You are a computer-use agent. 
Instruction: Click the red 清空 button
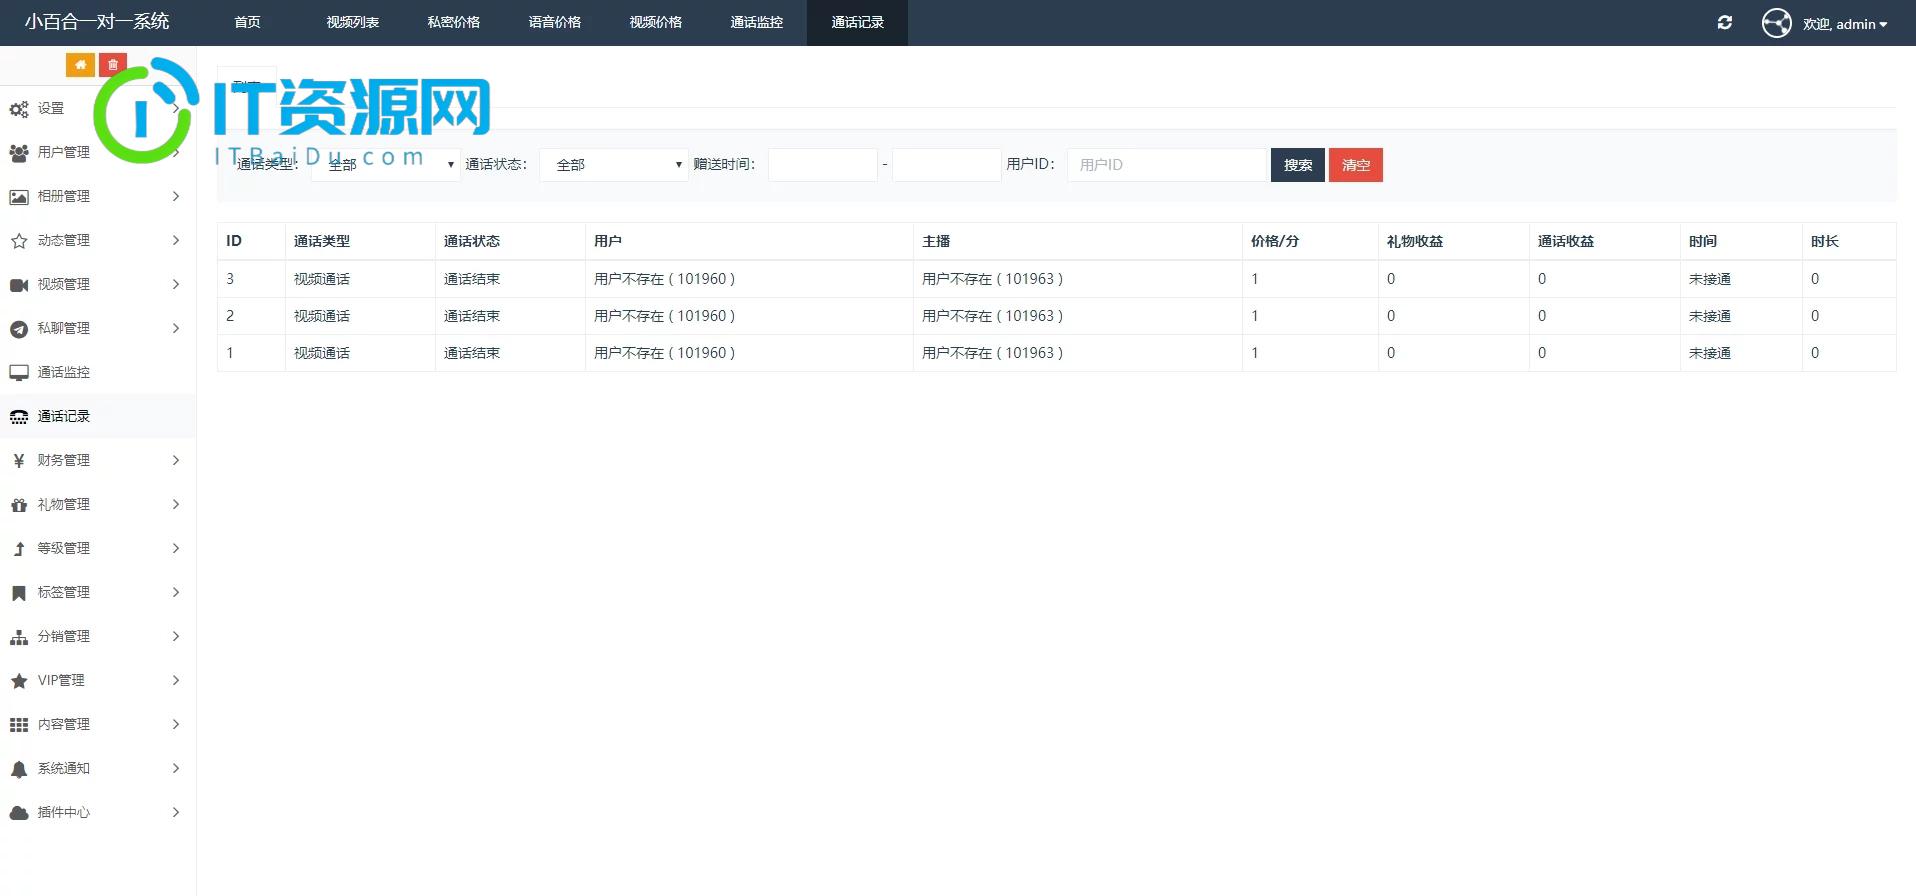1356,165
